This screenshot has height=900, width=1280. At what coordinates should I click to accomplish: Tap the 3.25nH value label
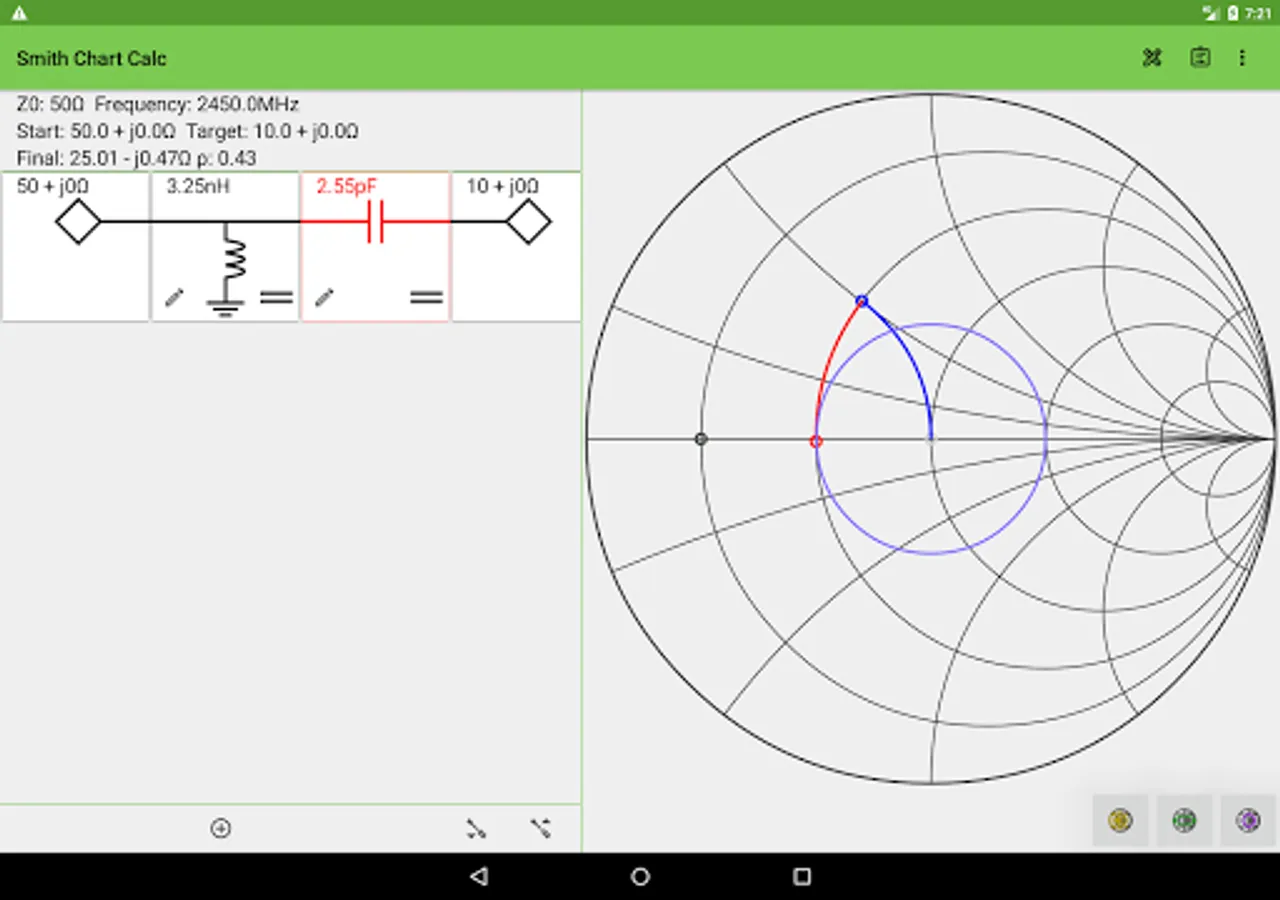pos(200,186)
